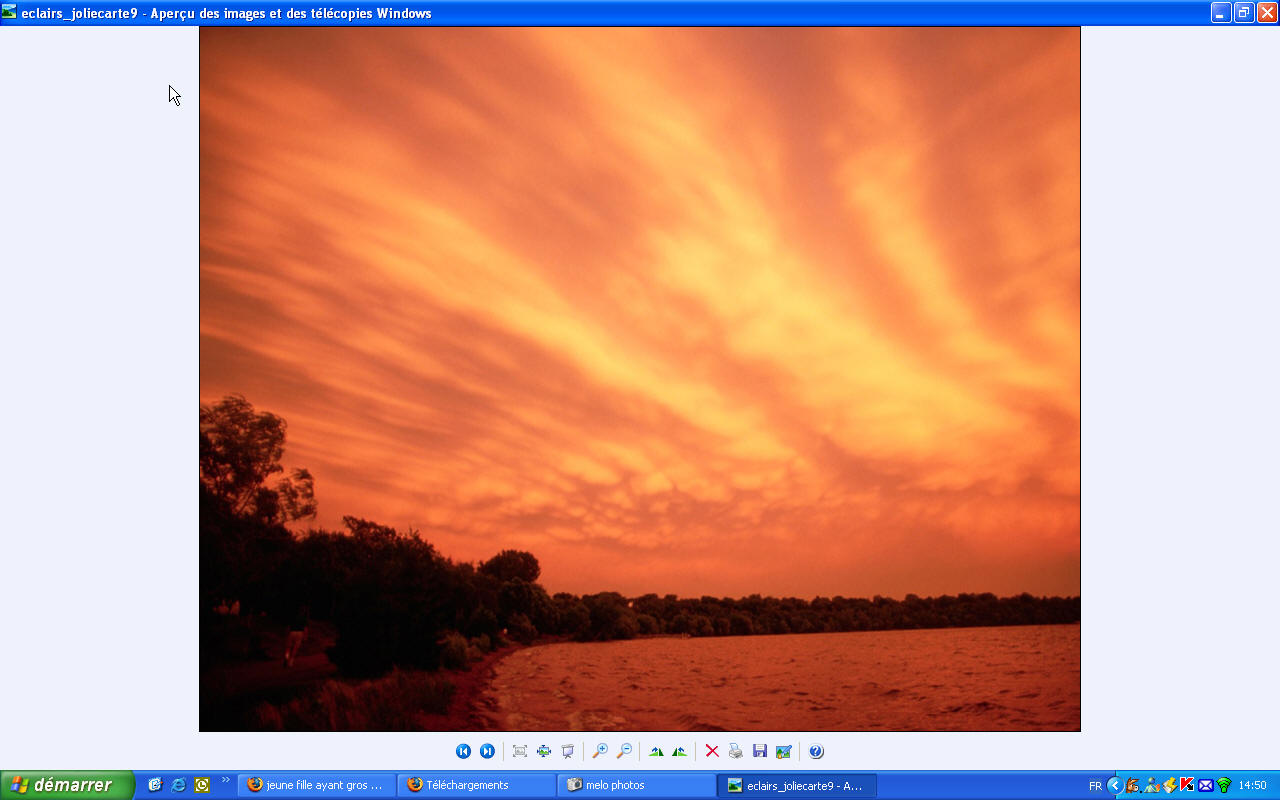Minimize the image viewer window
Image resolution: width=1280 pixels, height=800 pixels.
point(1221,13)
